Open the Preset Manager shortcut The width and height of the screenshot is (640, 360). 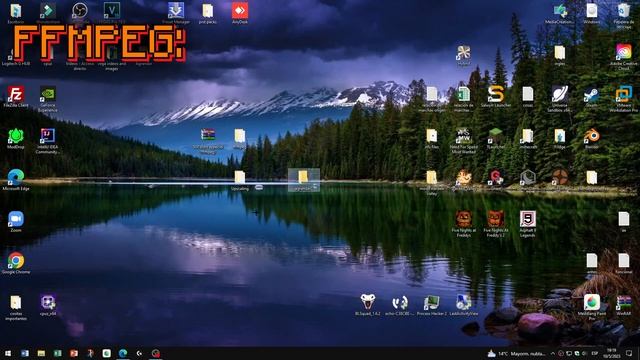(x=176, y=12)
